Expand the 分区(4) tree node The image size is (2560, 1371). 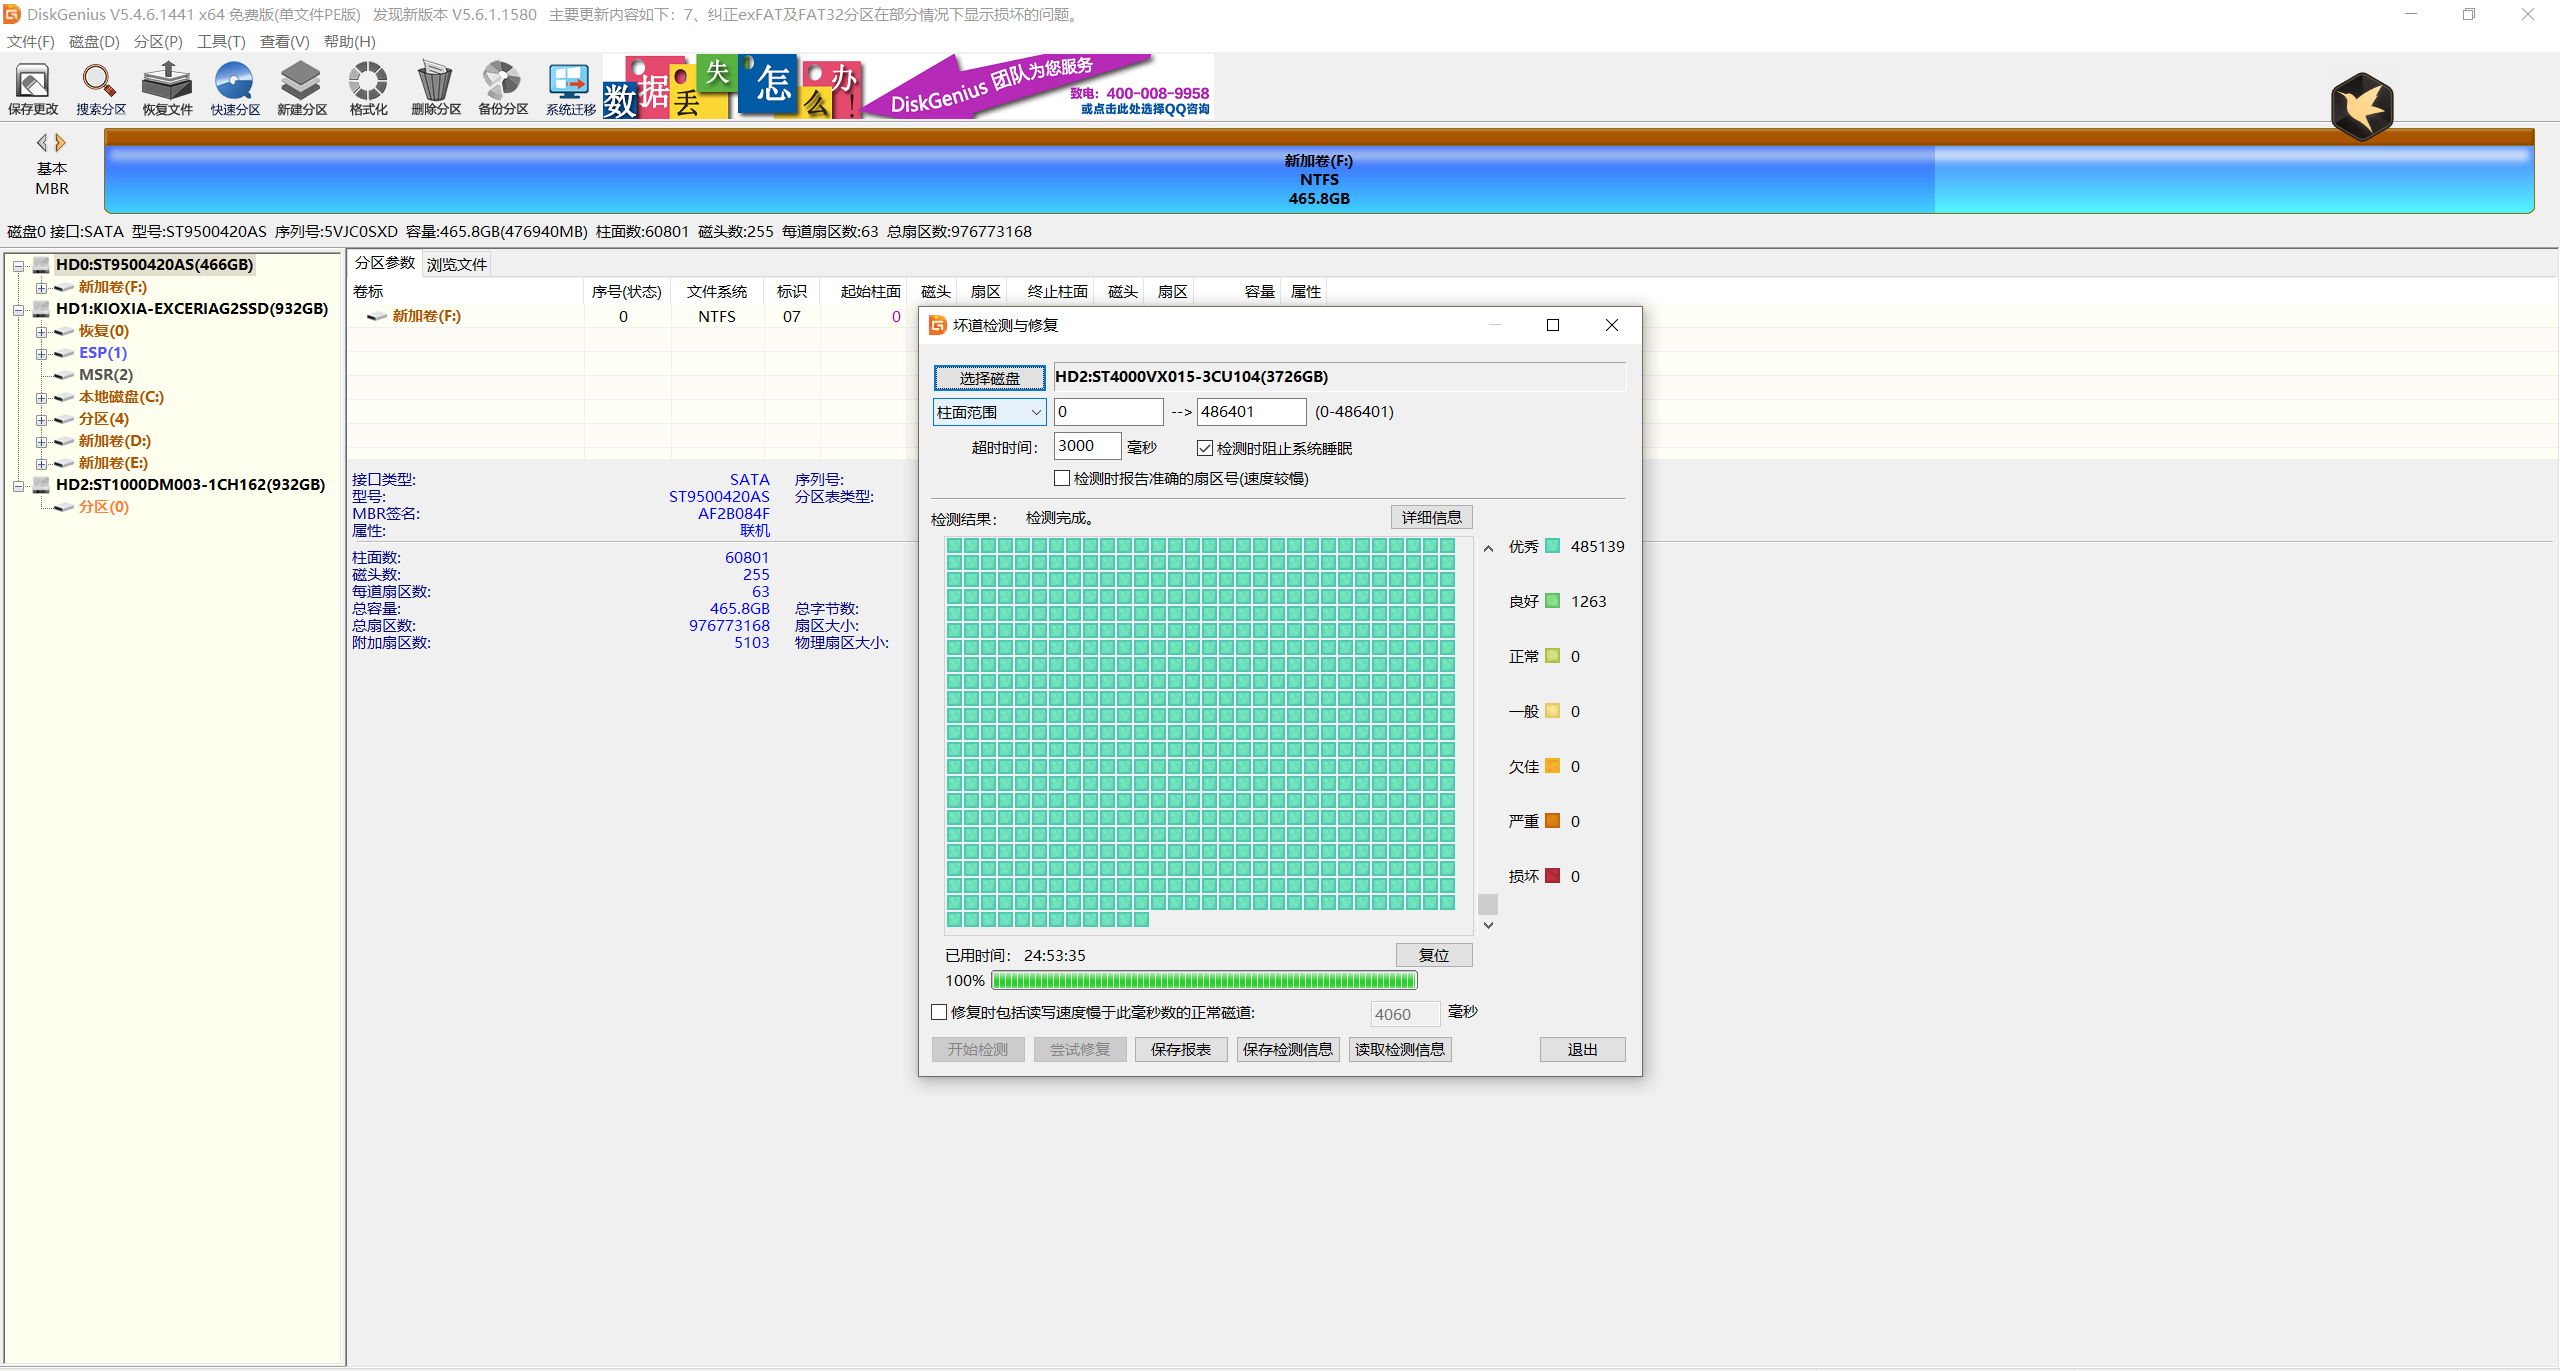coord(41,420)
